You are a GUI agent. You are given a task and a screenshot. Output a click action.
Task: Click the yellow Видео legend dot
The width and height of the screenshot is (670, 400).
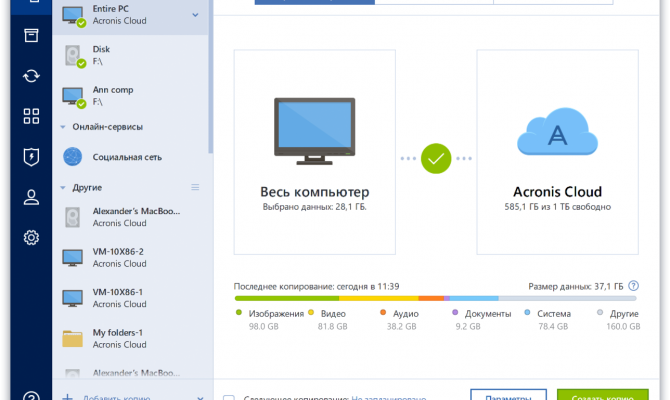311,313
